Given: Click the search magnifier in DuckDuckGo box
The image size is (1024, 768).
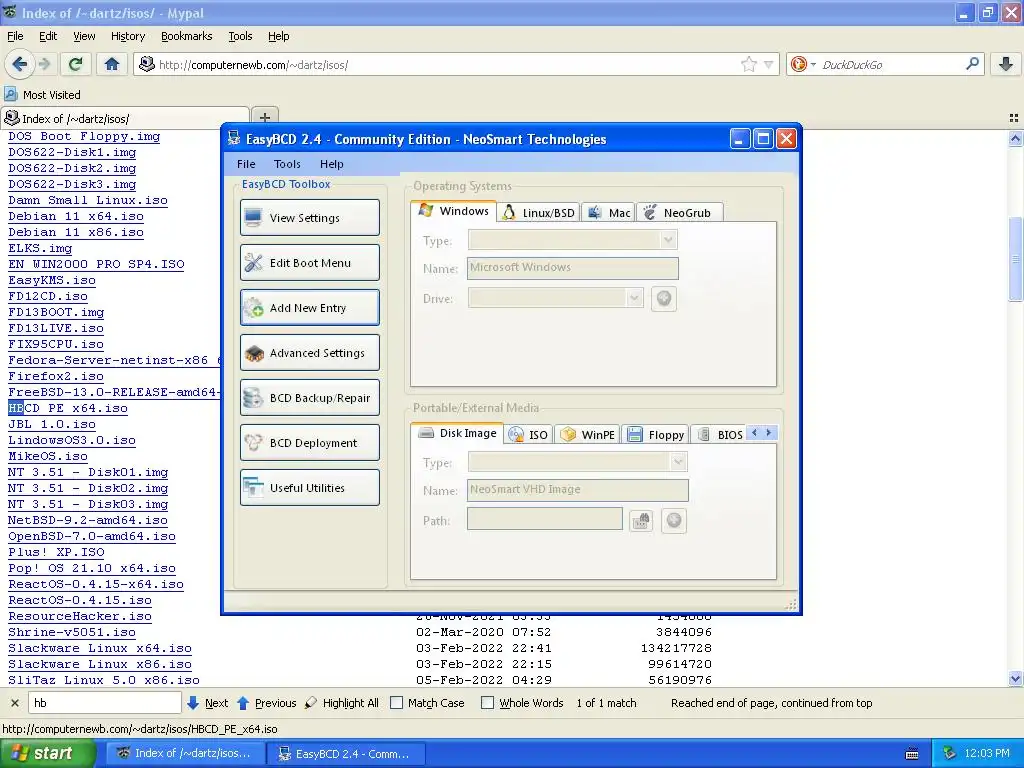Looking at the screenshot, I should coord(972,64).
